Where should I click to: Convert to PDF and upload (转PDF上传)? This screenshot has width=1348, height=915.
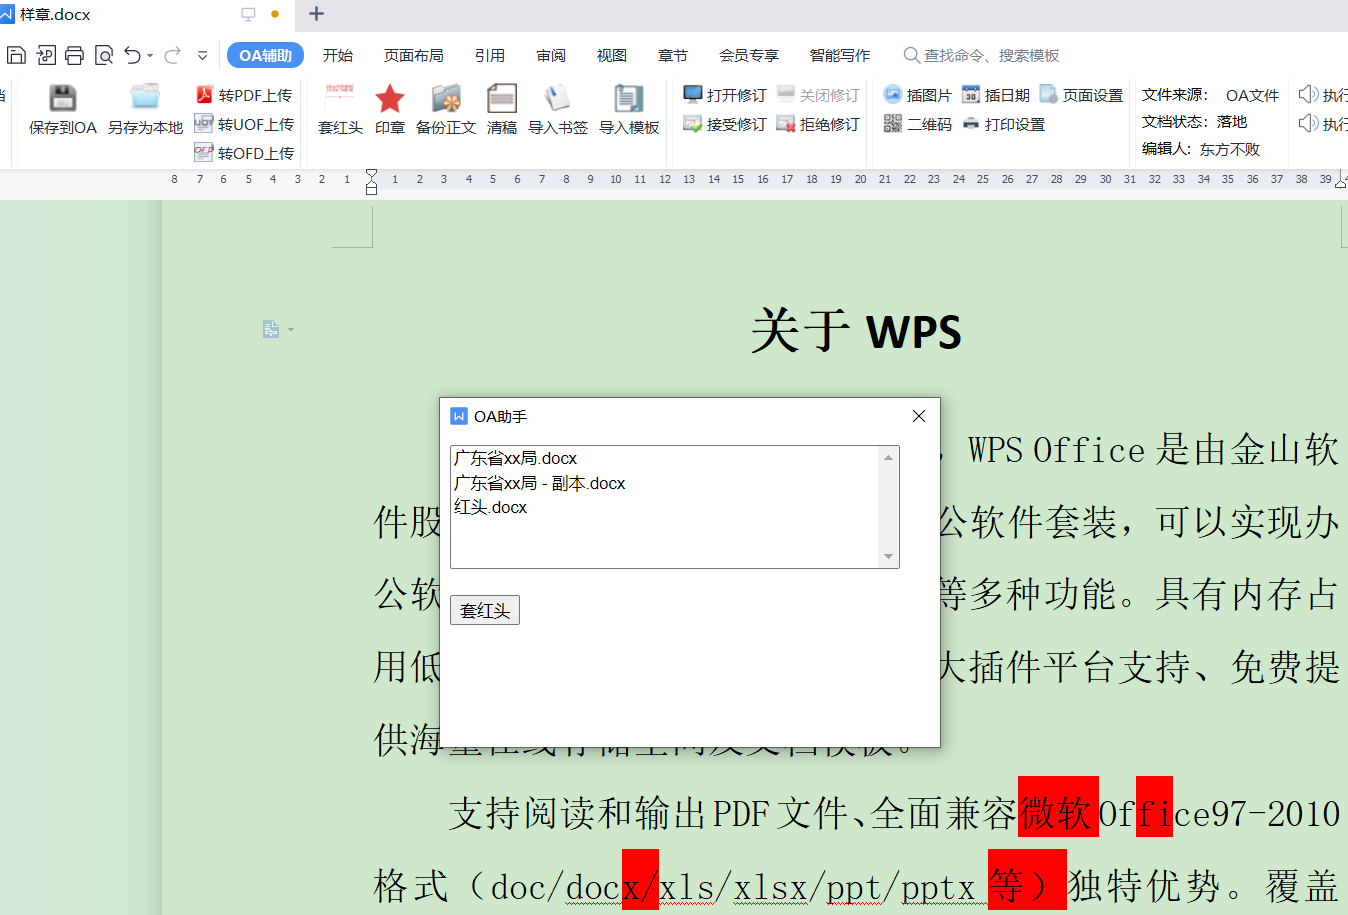(244, 95)
